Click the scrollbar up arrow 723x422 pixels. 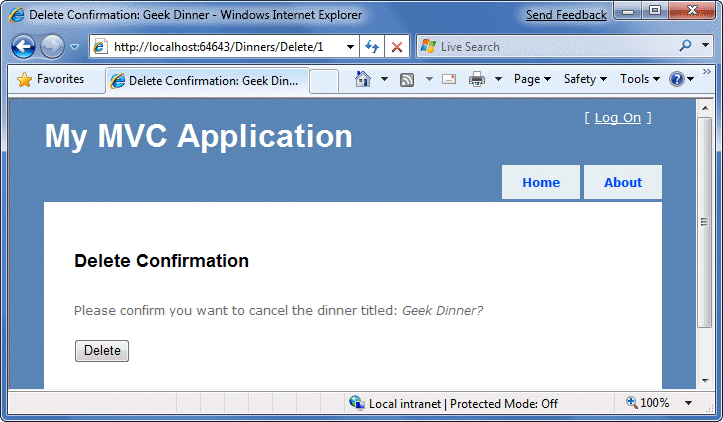(x=705, y=108)
